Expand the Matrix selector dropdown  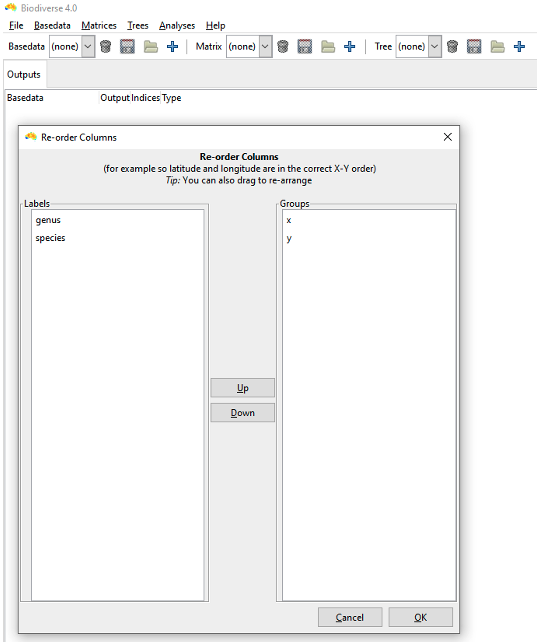(x=249, y=46)
